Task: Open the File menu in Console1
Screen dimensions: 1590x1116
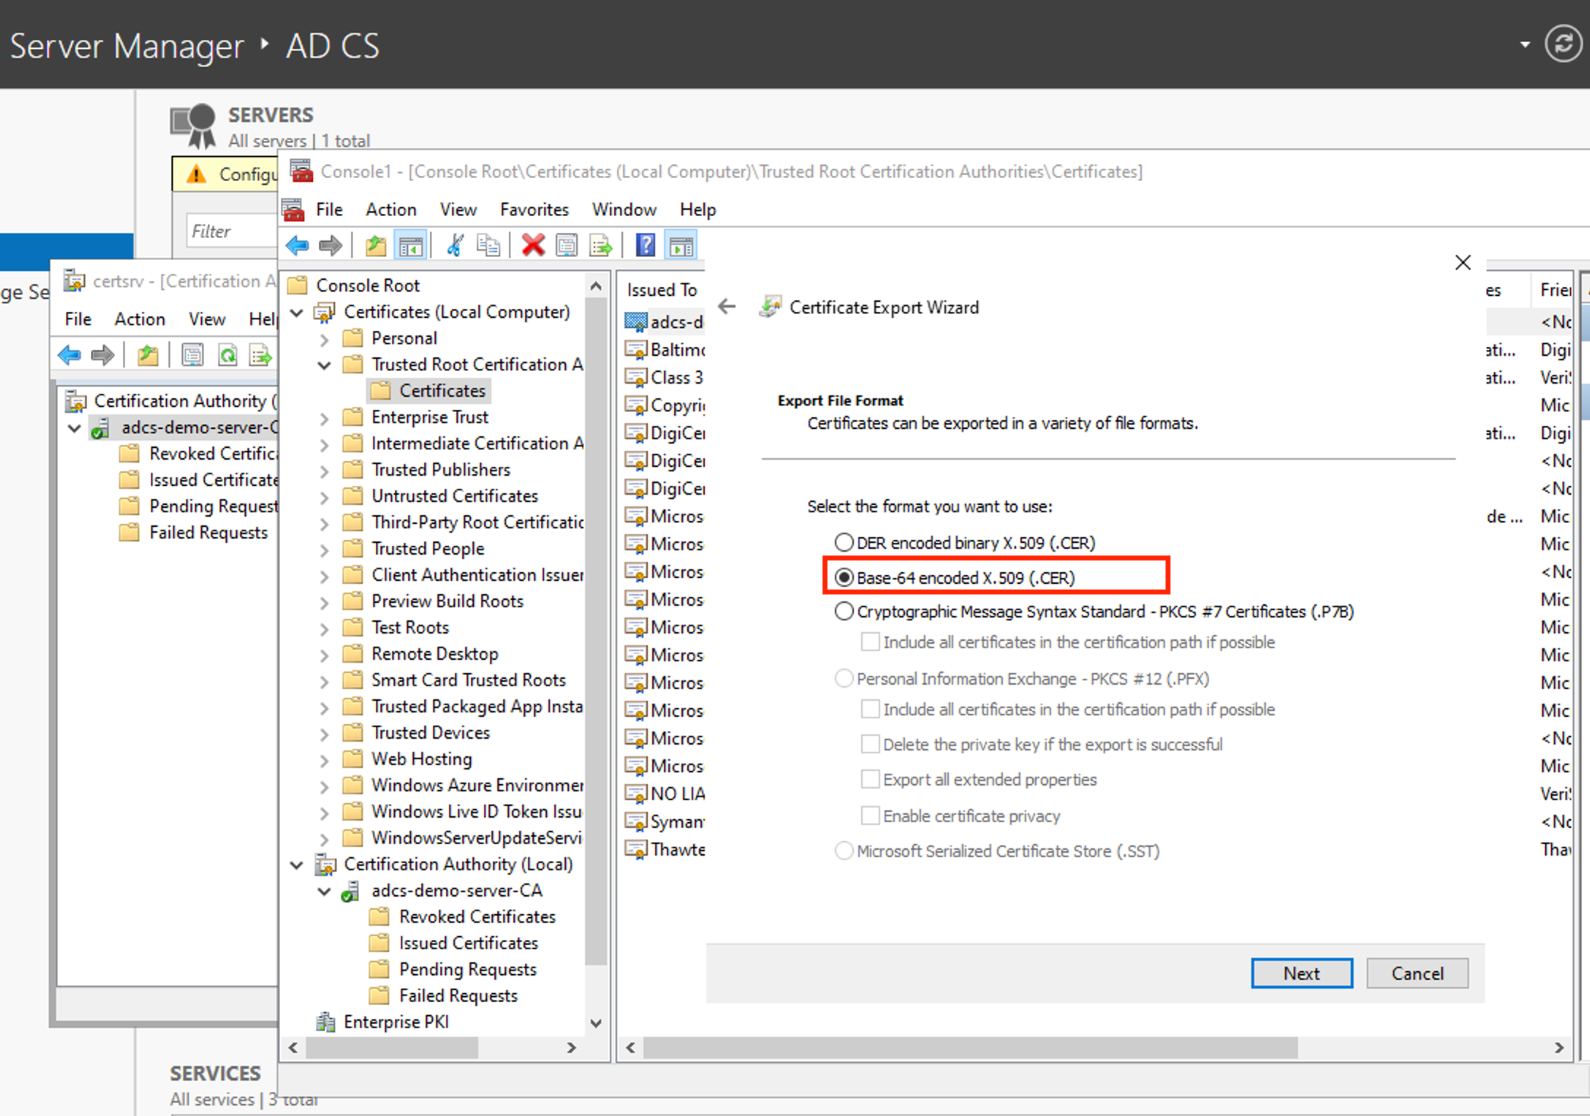Action: 329,209
